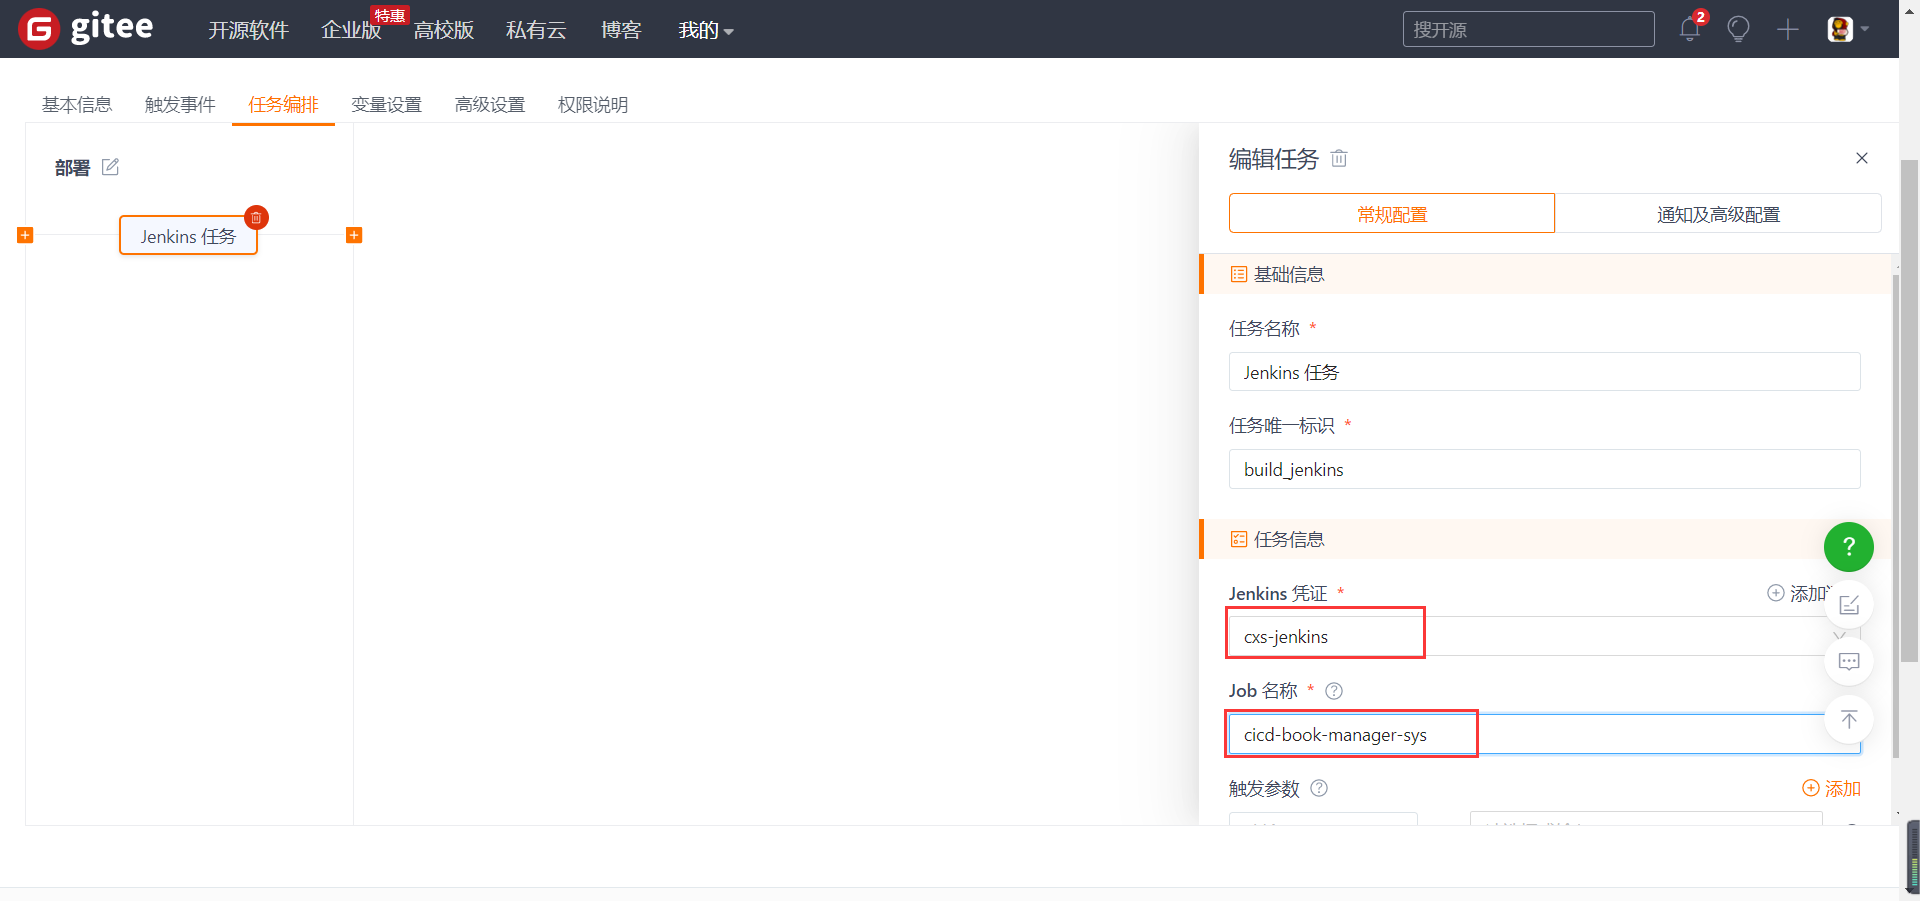Viewport: 1920px width, 901px height.
Task: Click the floating chat message icon
Action: click(x=1849, y=661)
